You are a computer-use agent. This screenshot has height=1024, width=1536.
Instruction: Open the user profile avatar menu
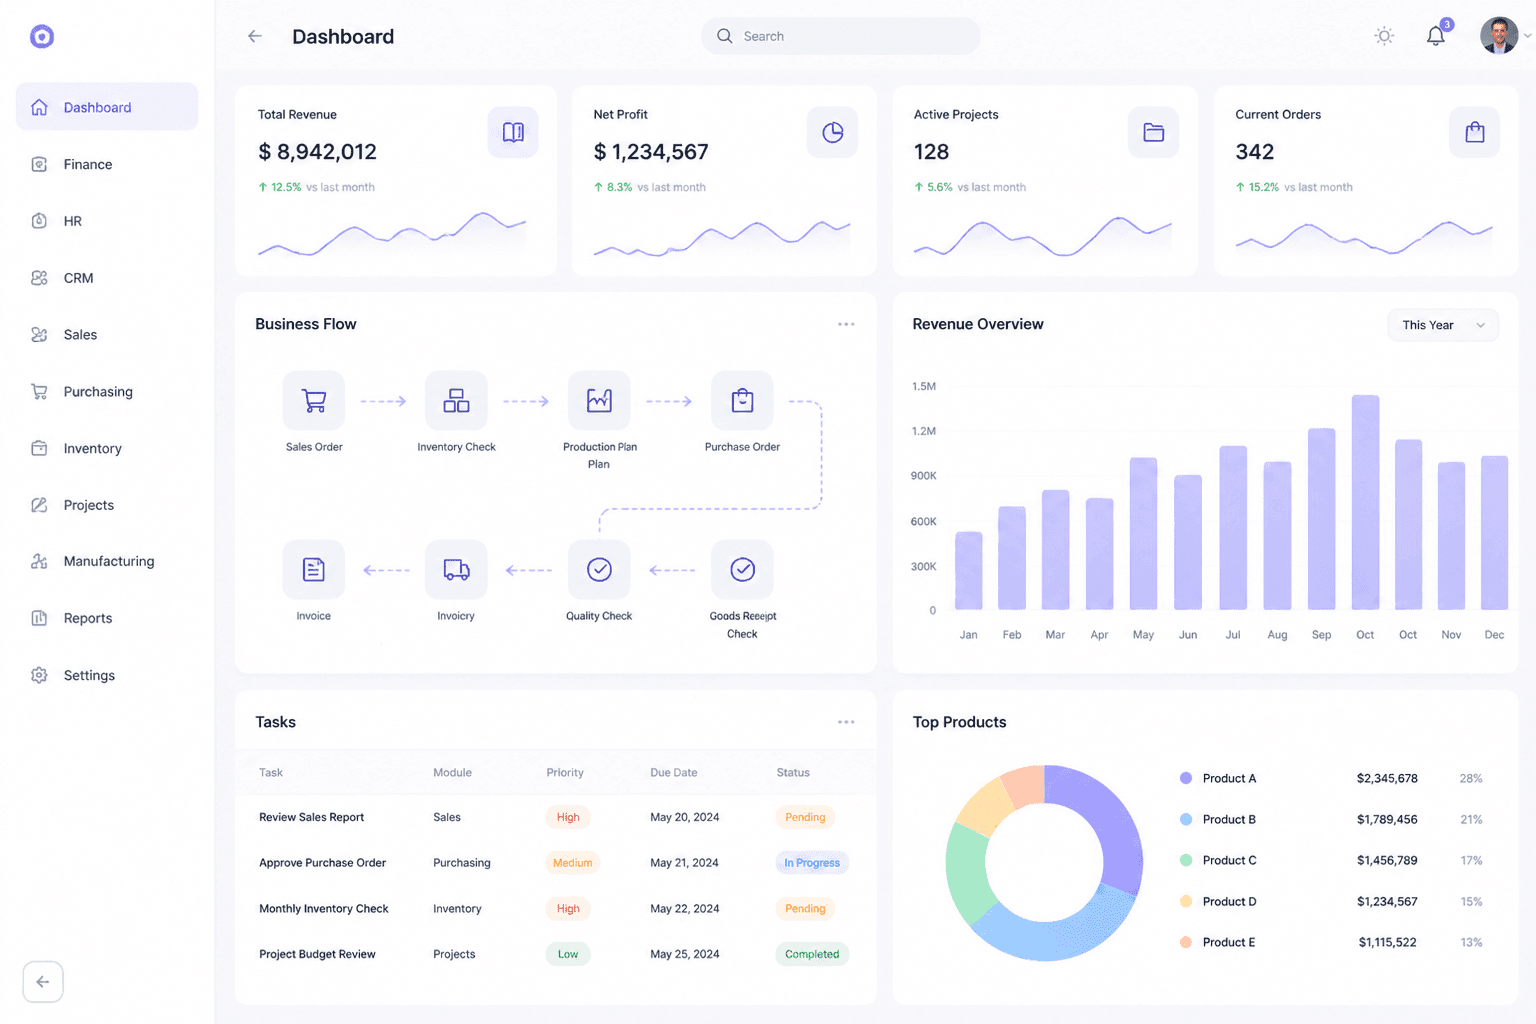(1499, 36)
